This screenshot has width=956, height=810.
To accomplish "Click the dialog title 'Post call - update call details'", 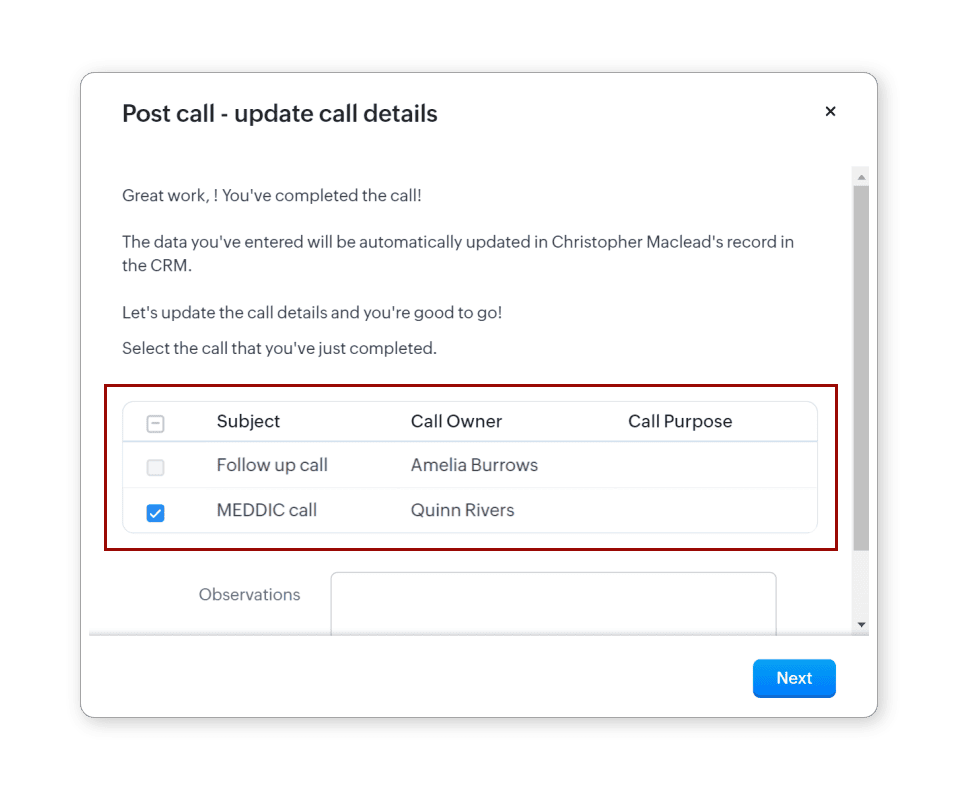I will (x=280, y=114).
